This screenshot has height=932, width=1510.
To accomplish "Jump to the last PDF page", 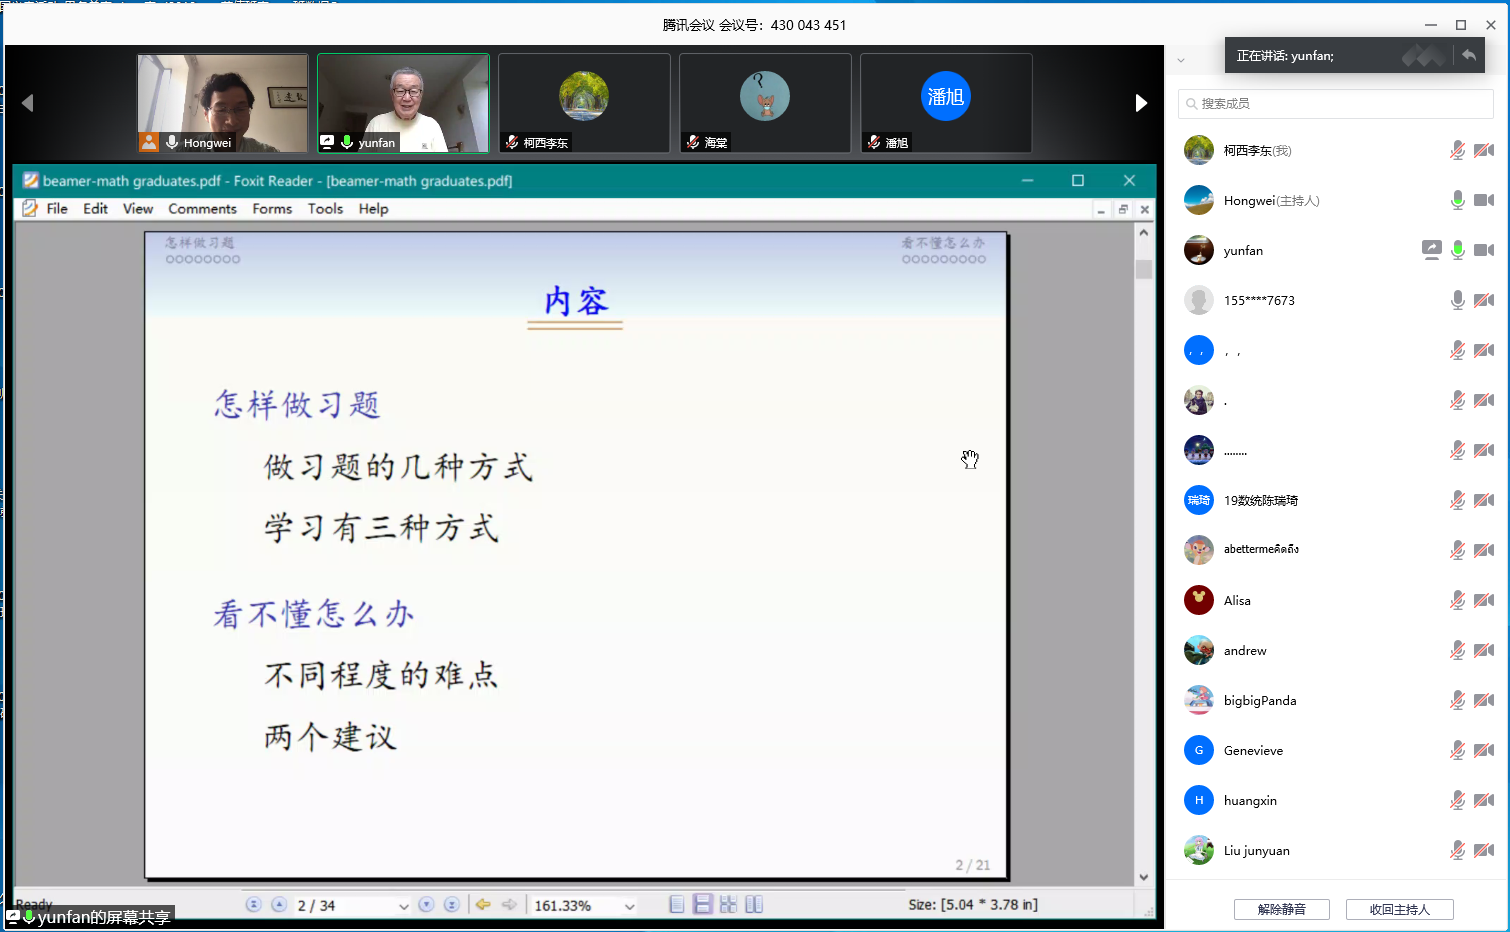I will [452, 905].
